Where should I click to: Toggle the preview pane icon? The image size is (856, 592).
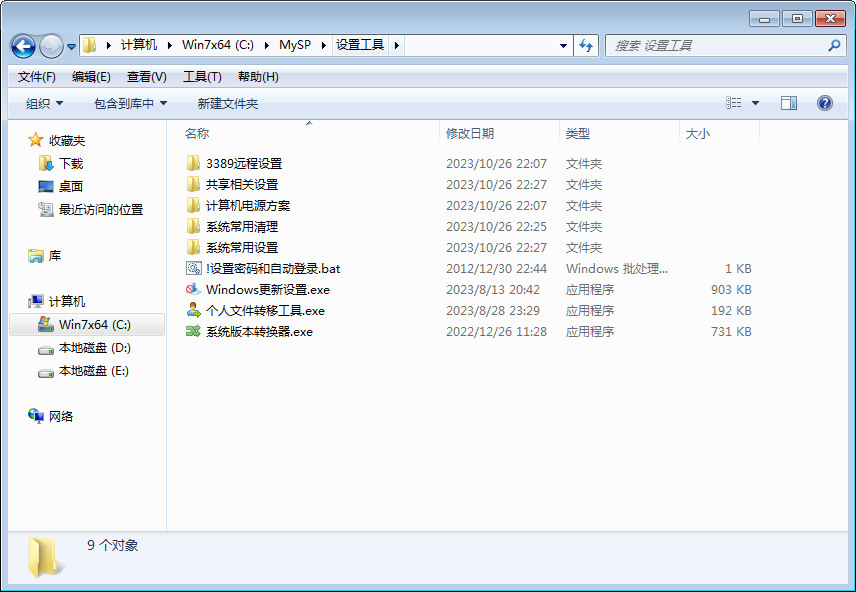tap(789, 102)
